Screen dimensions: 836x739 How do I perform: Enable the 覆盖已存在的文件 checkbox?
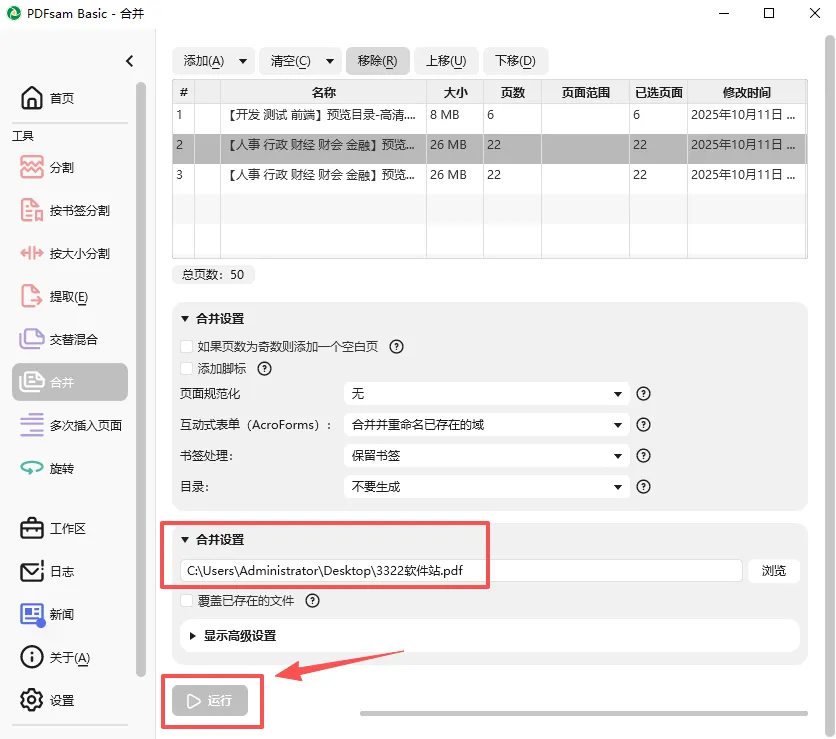(187, 601)
